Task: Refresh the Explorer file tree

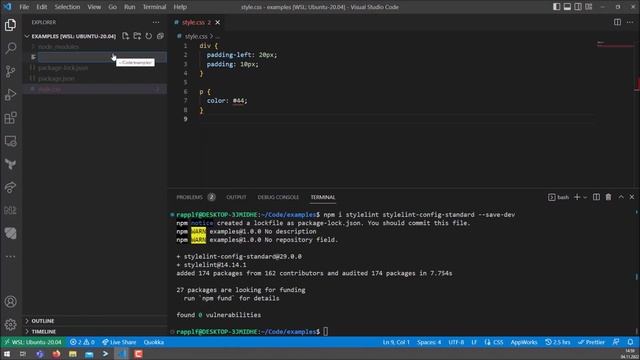Action: pos(149,36)
